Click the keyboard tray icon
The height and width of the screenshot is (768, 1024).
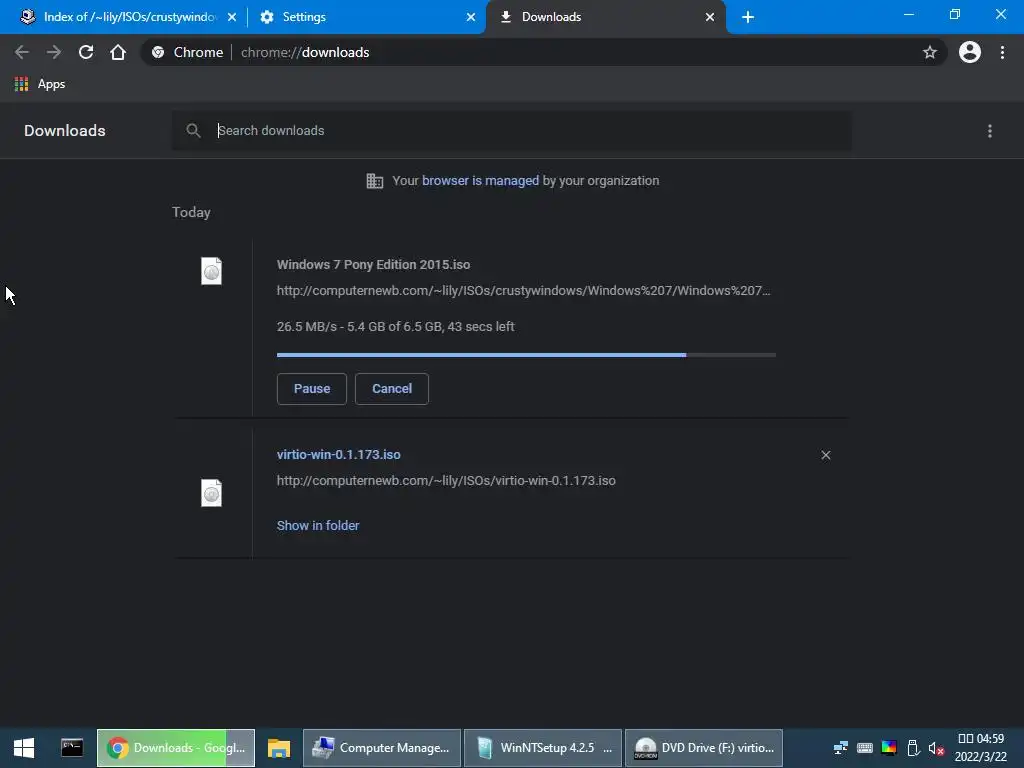(x=865, y=748)
